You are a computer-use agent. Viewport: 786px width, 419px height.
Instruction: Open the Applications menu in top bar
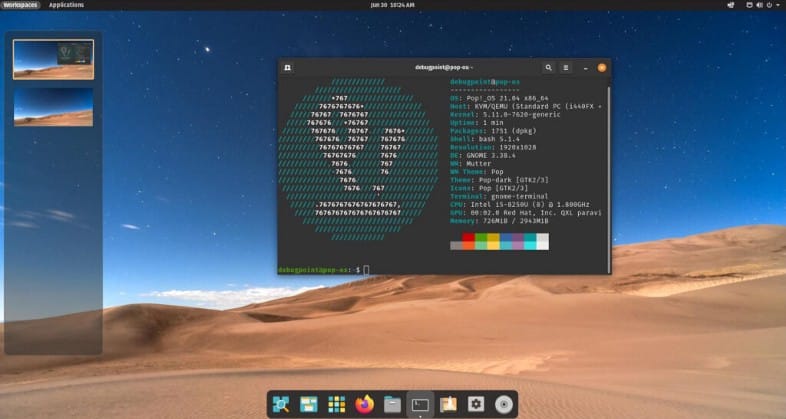pyautogui.click(x=67, y=5)
